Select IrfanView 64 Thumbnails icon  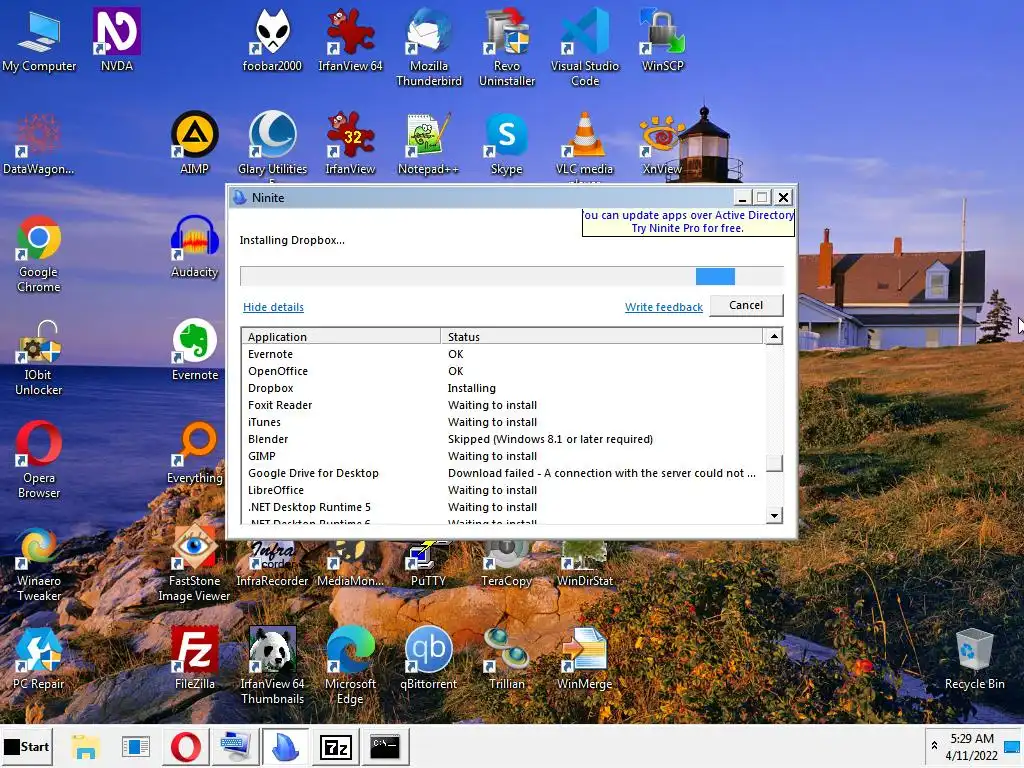[x=272, y=665]
